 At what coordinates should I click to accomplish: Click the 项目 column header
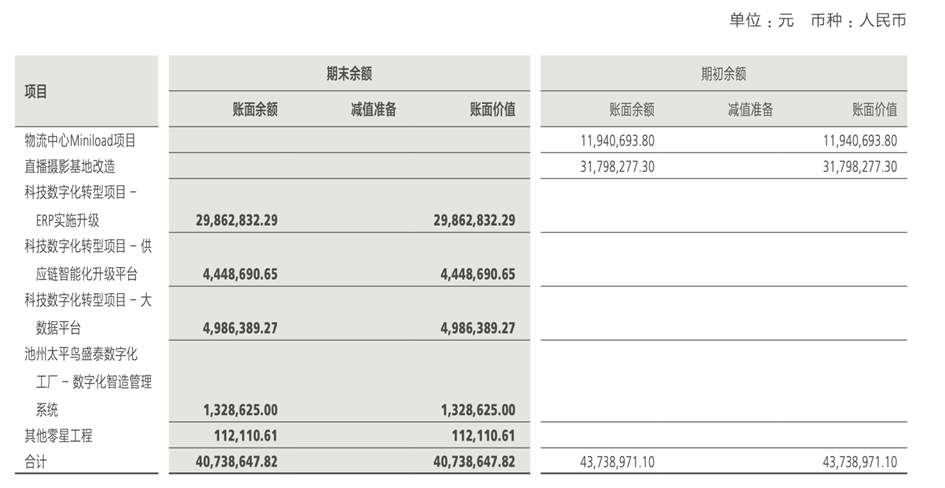pos(37,92)
